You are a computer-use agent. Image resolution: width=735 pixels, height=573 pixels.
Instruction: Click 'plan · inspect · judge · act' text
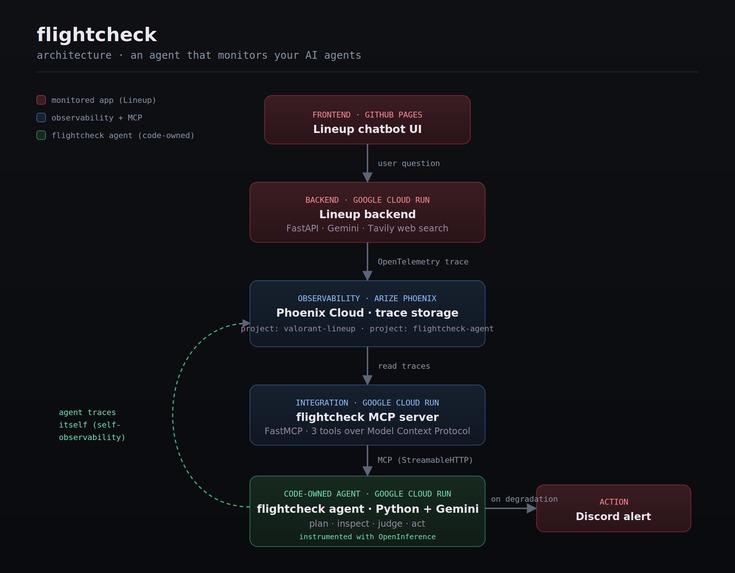[368, 523]
